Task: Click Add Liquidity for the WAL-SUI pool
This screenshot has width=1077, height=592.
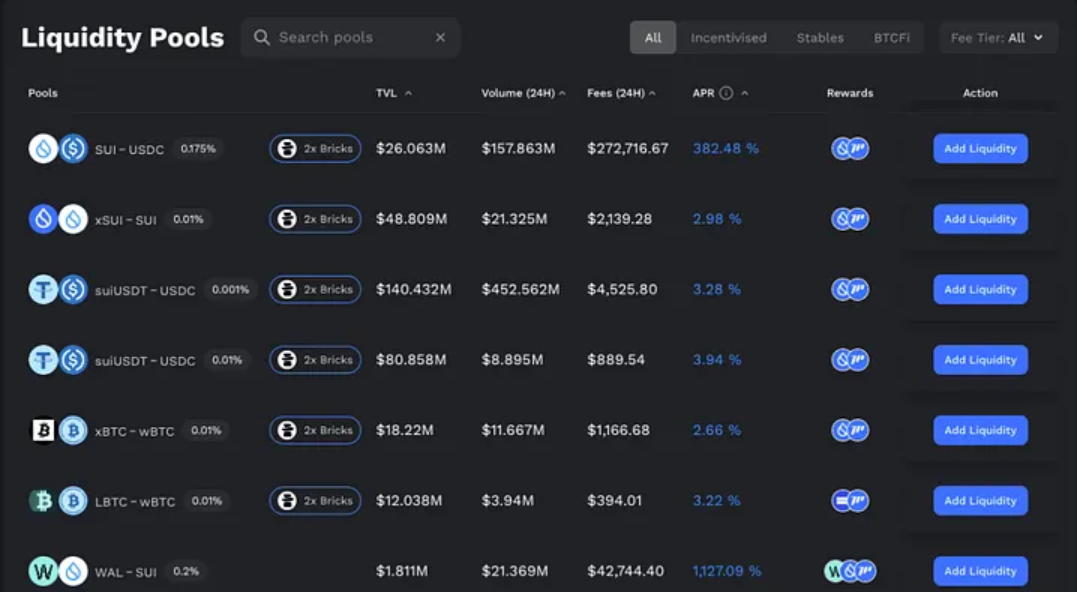Action: [x=980, y=571]
